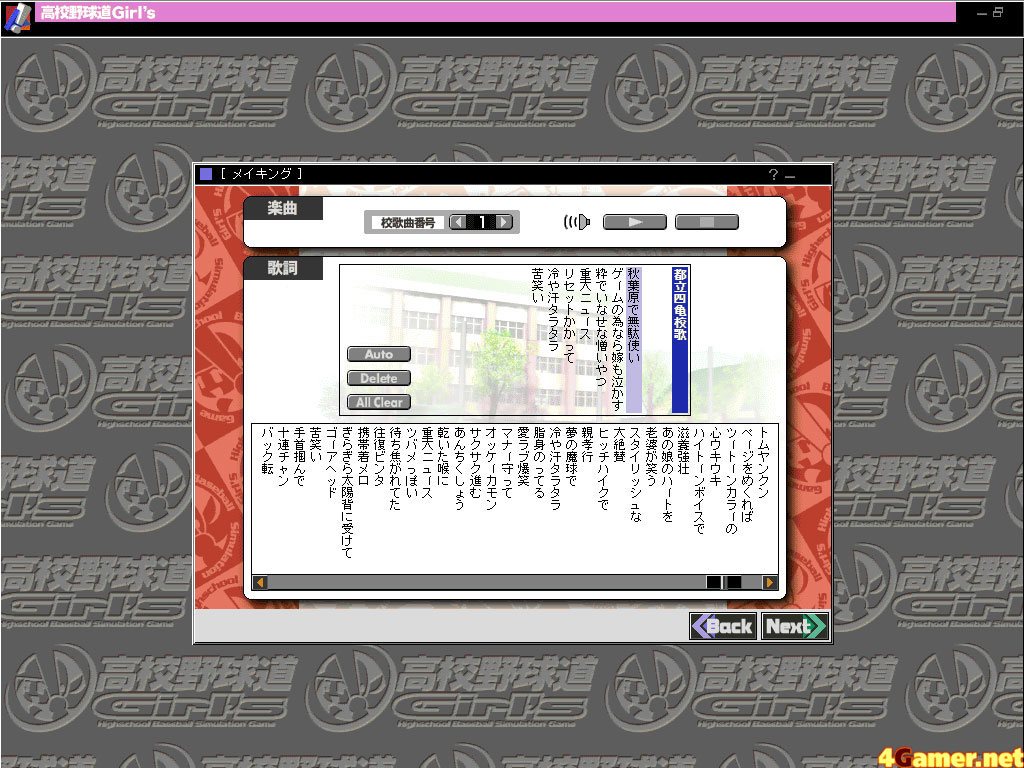
Task: Click the phrase list's right scroll arrow
Action: point(769,582)
